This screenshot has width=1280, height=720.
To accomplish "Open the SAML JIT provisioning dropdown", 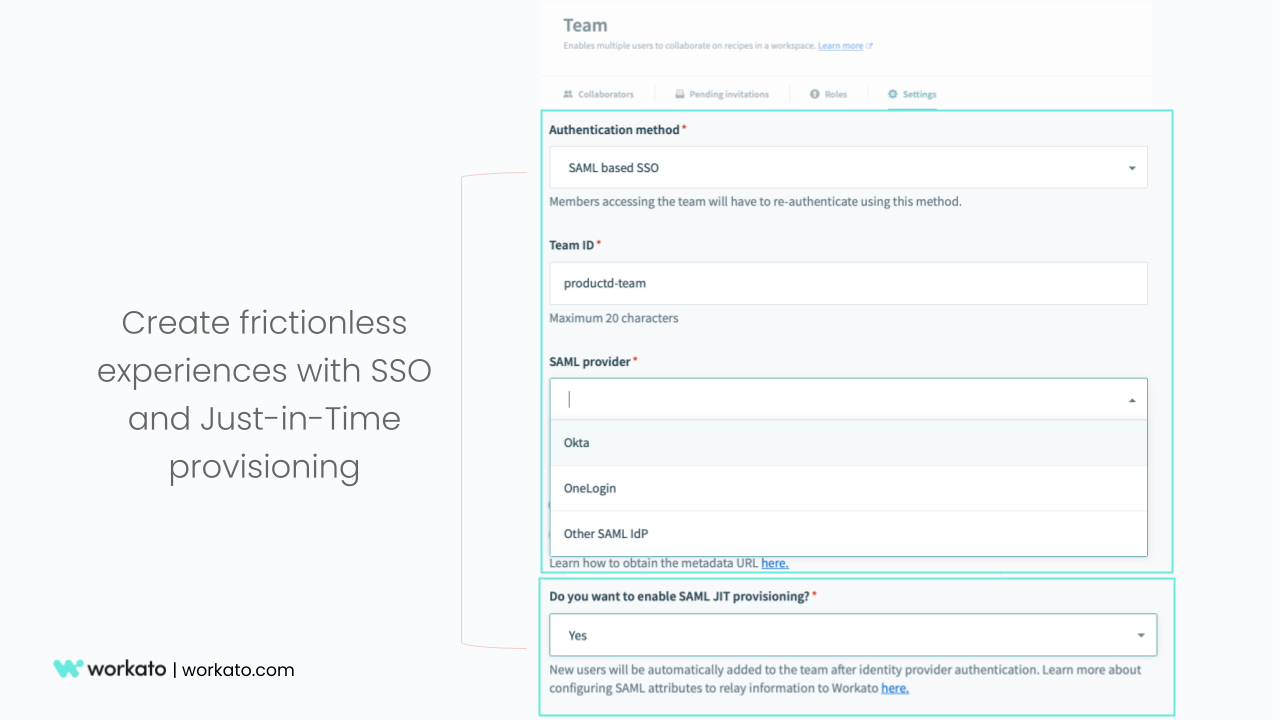I will (x=853, y=635).
